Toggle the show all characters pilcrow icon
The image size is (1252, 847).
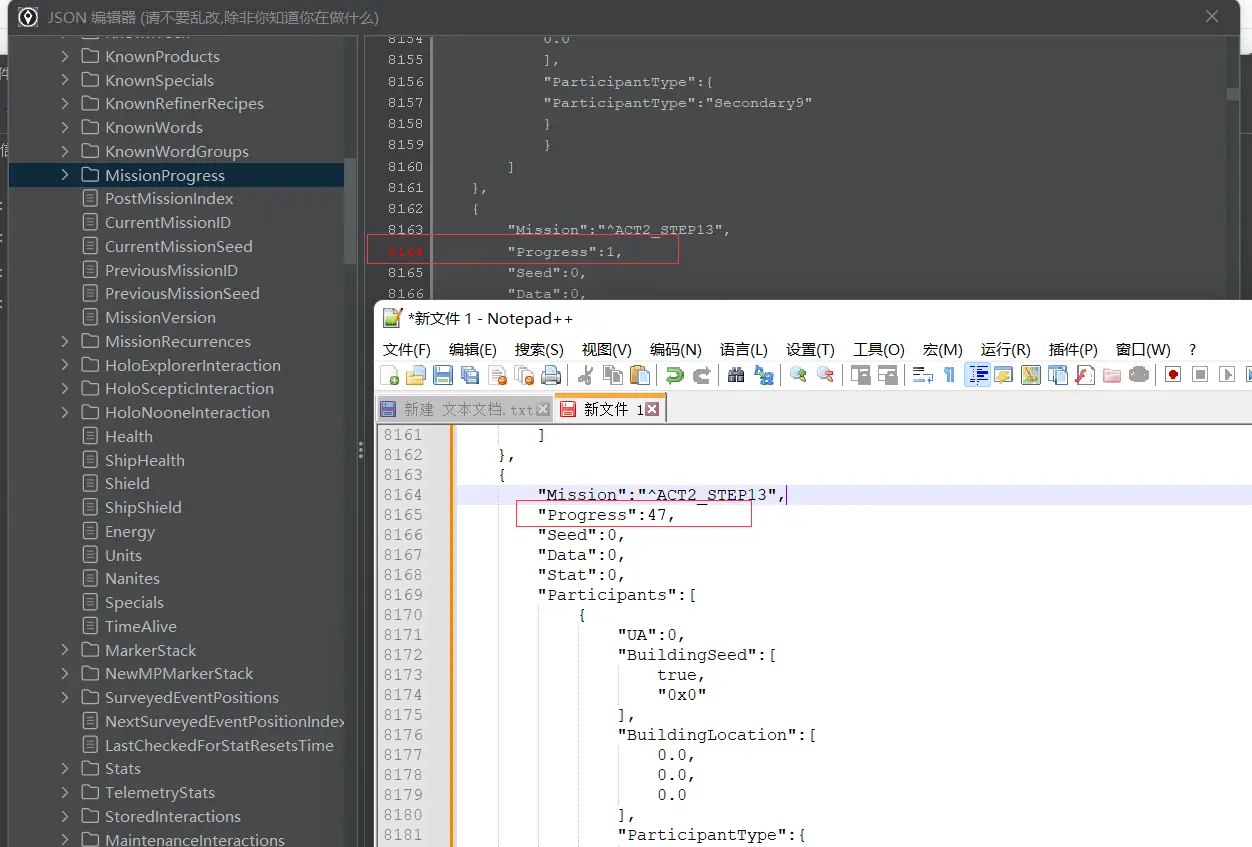950,375
